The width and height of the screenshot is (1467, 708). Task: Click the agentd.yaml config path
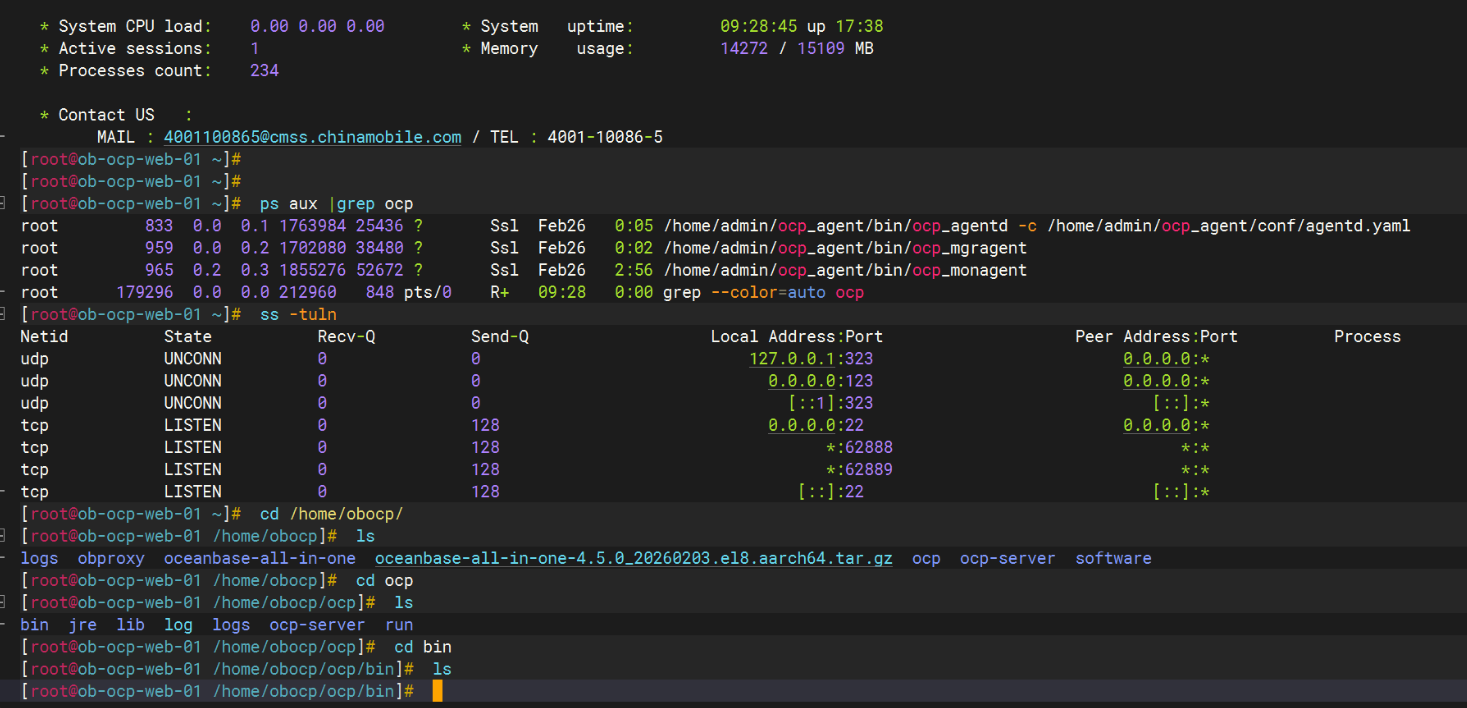(1228, 226)
